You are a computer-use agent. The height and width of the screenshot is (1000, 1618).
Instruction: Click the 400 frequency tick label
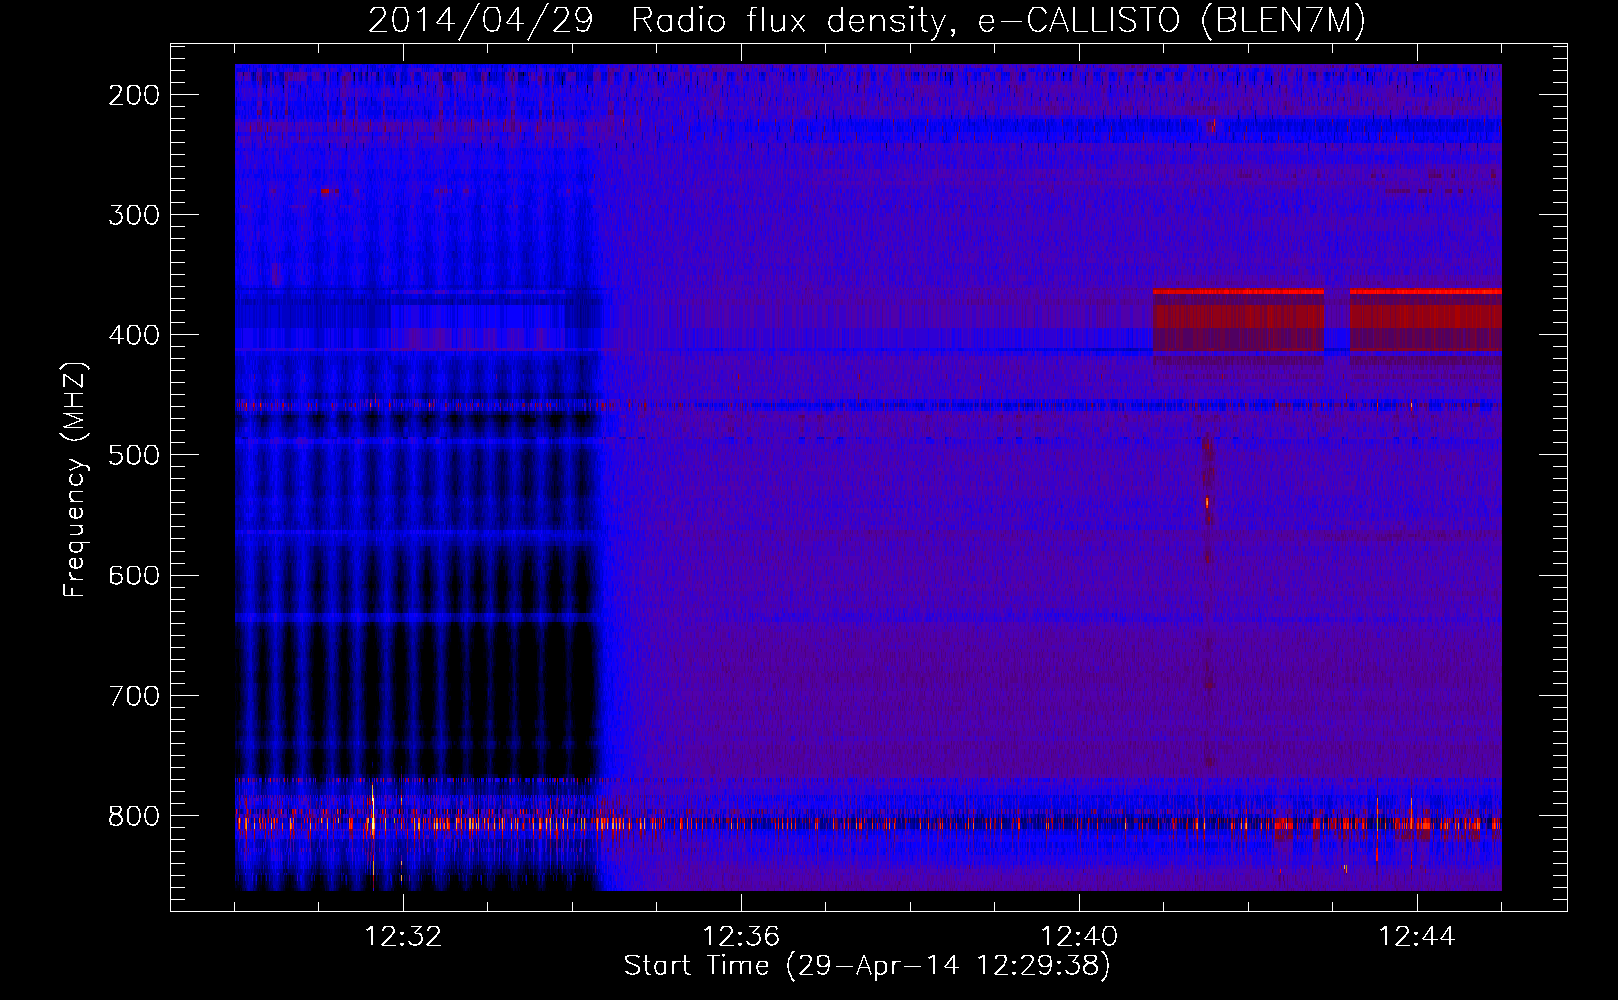pyautogui.click(x=134, y=335)
